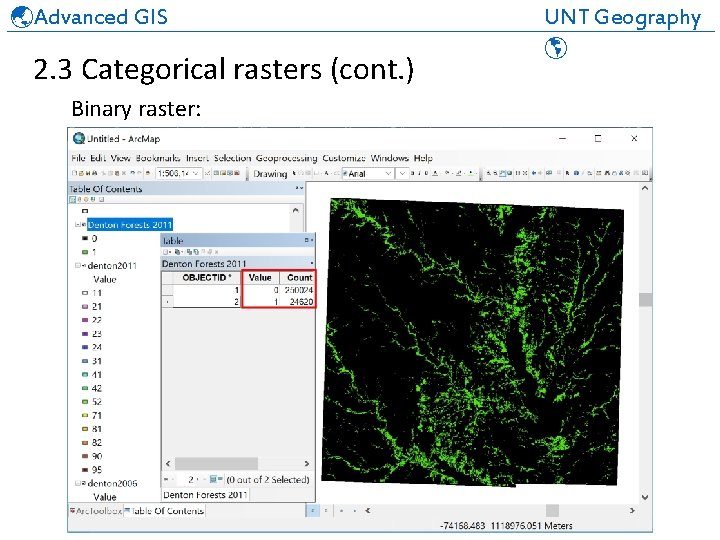Switch to List By Source view
Image resolution: width=720 pixels, height=540 pixels.
tap(79, 200)
